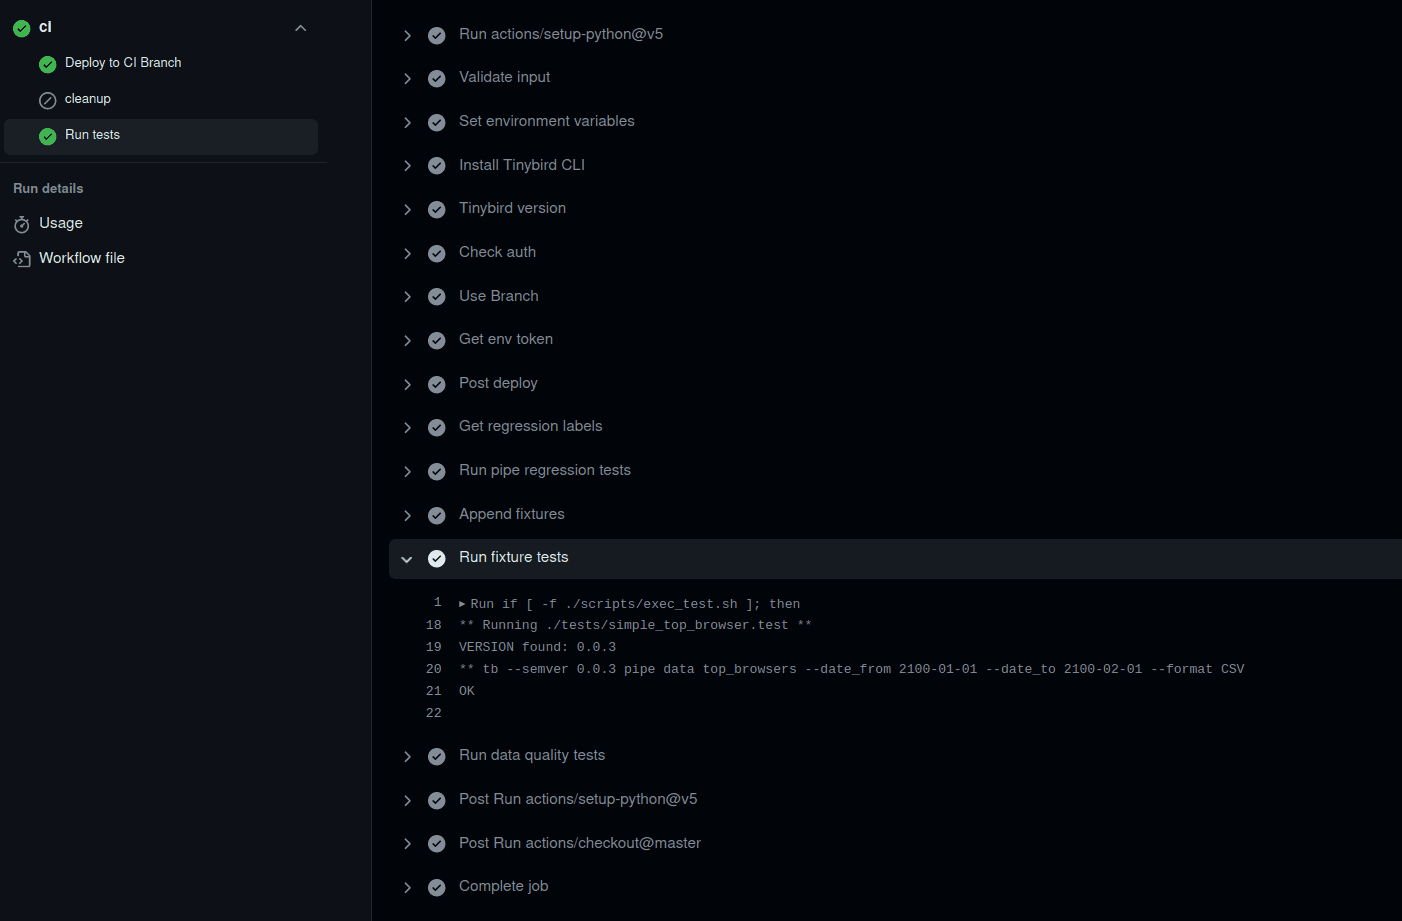The width and height of the screenshot is (1402, 921).
Task: Expand the Get env token step
Action: tap(407, 340)
